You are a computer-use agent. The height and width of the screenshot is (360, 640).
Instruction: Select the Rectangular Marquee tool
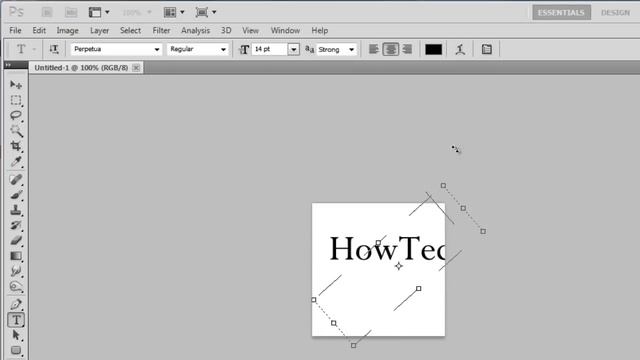coord(16,100)
